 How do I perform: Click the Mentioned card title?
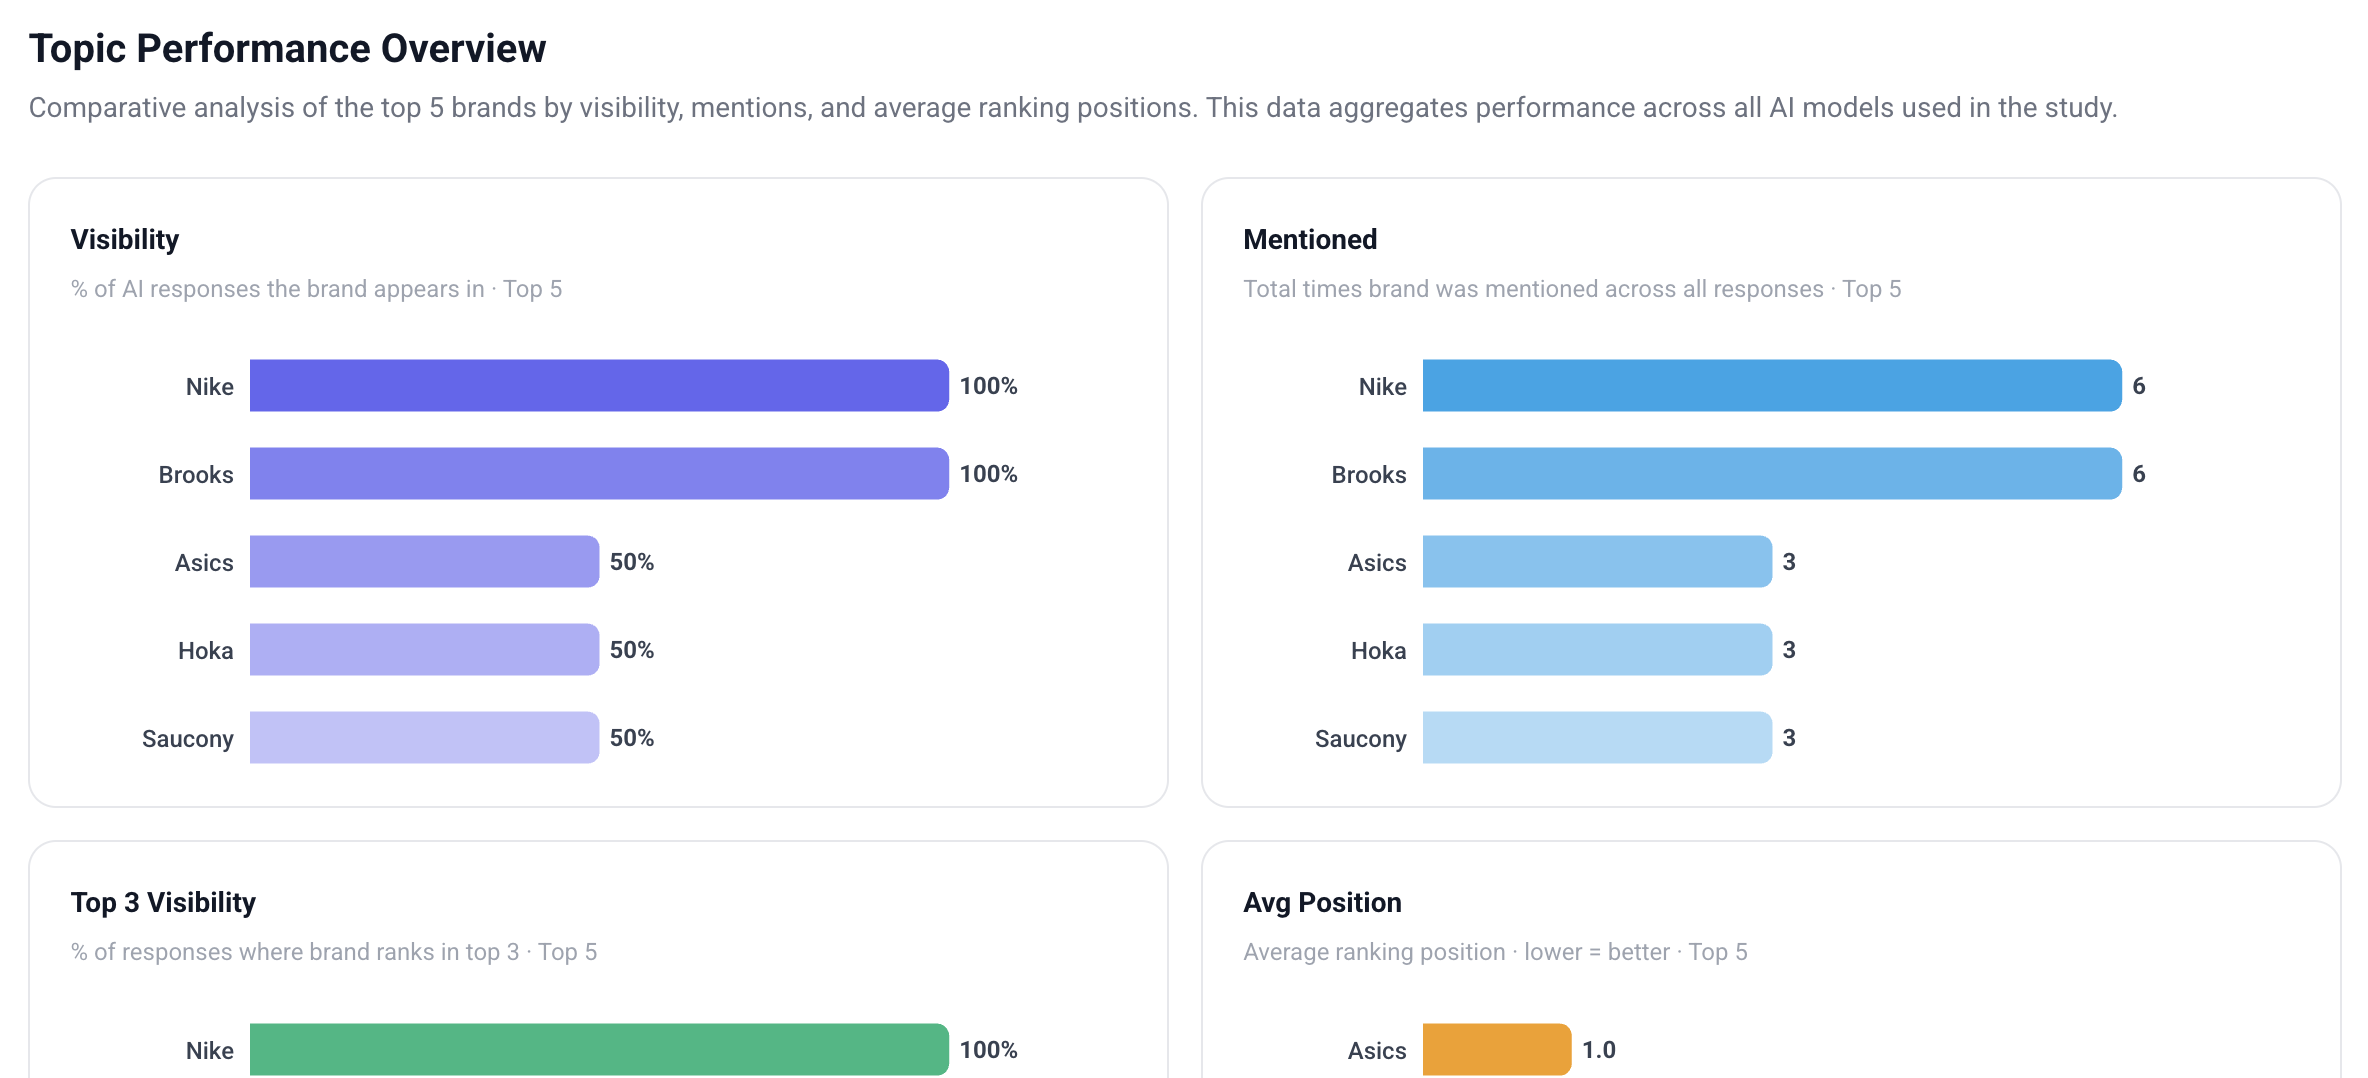click(x=1310, y=240)
